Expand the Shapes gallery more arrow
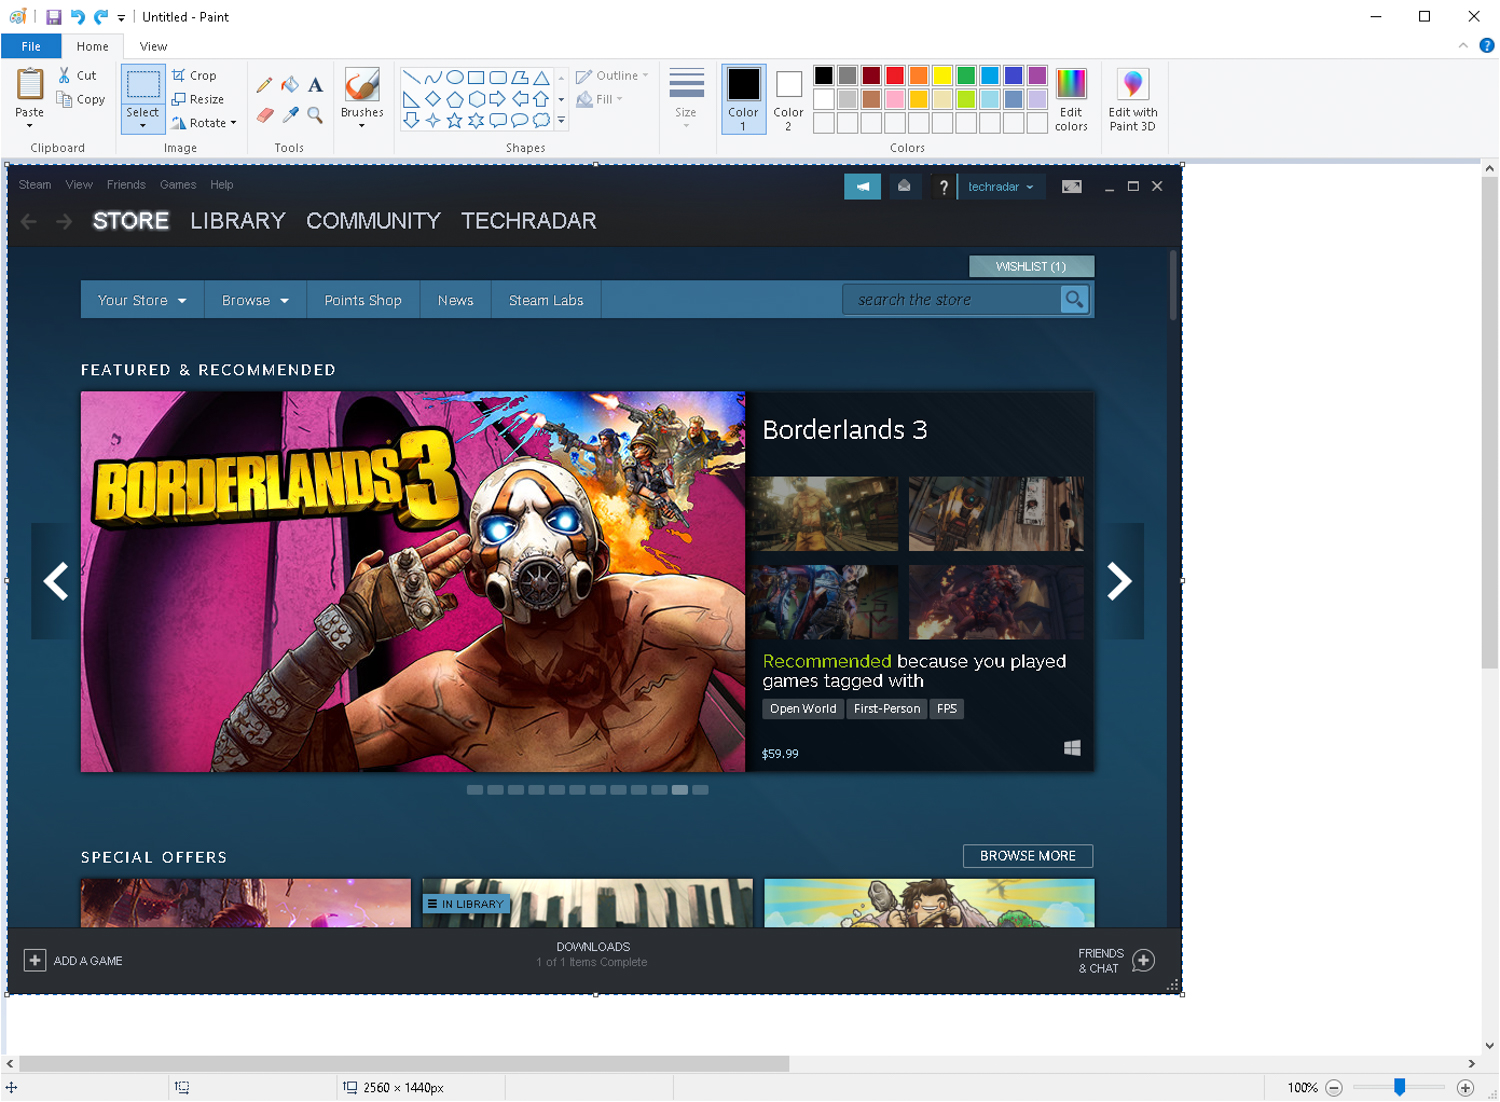 tap(561, 120)
